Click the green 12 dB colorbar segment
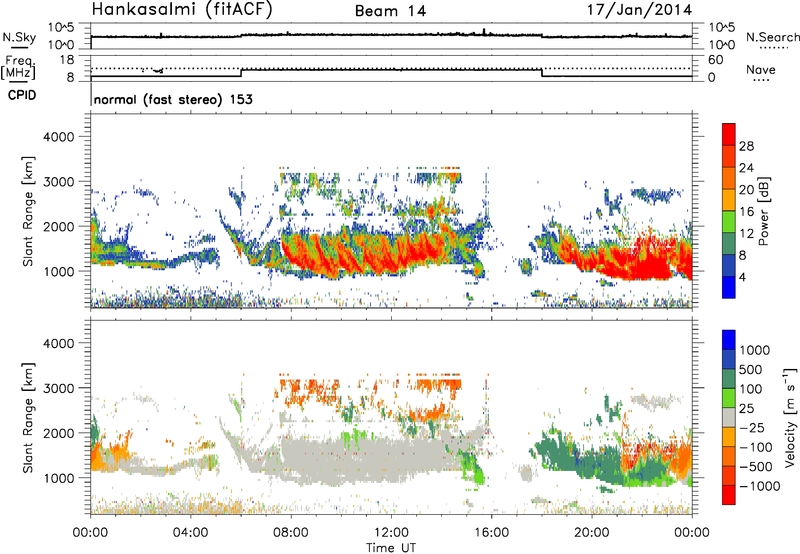Viewport: 800px width, 554px height. tap(729, 221)
